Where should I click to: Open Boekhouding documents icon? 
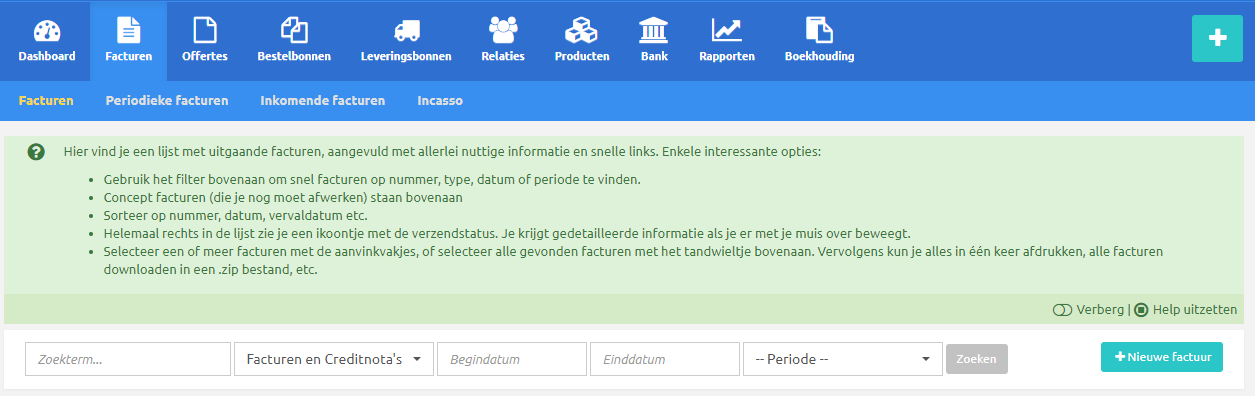click(819, 30)
